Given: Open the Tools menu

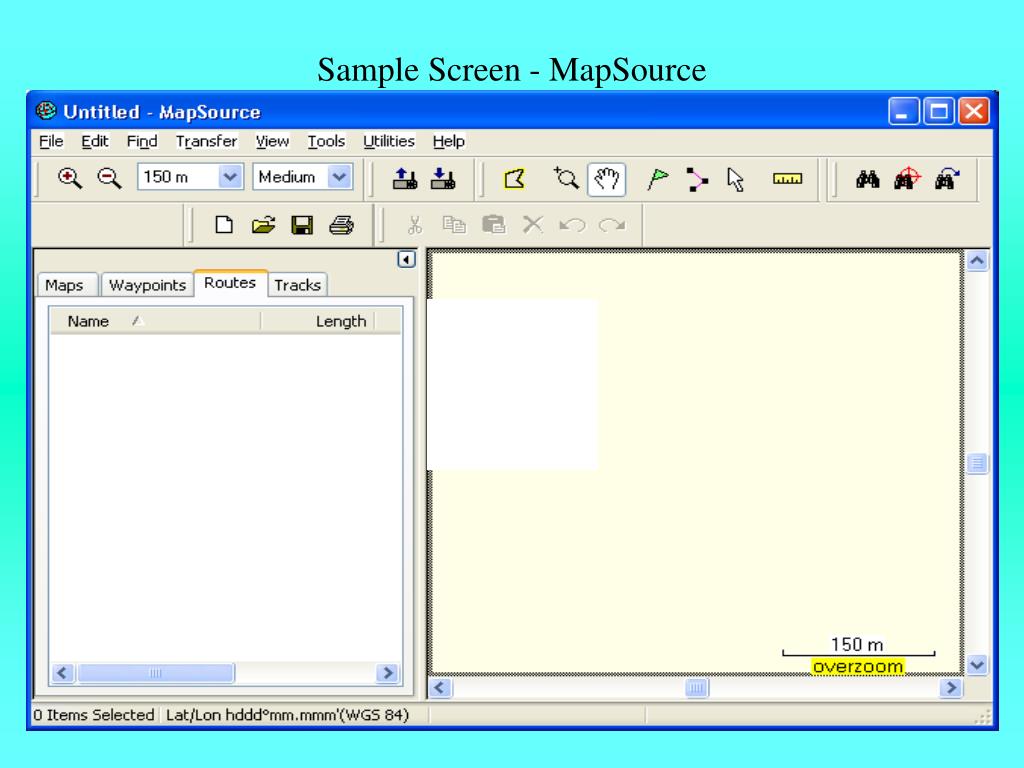Looking at the screenshot, I should [x=326, y=141].
